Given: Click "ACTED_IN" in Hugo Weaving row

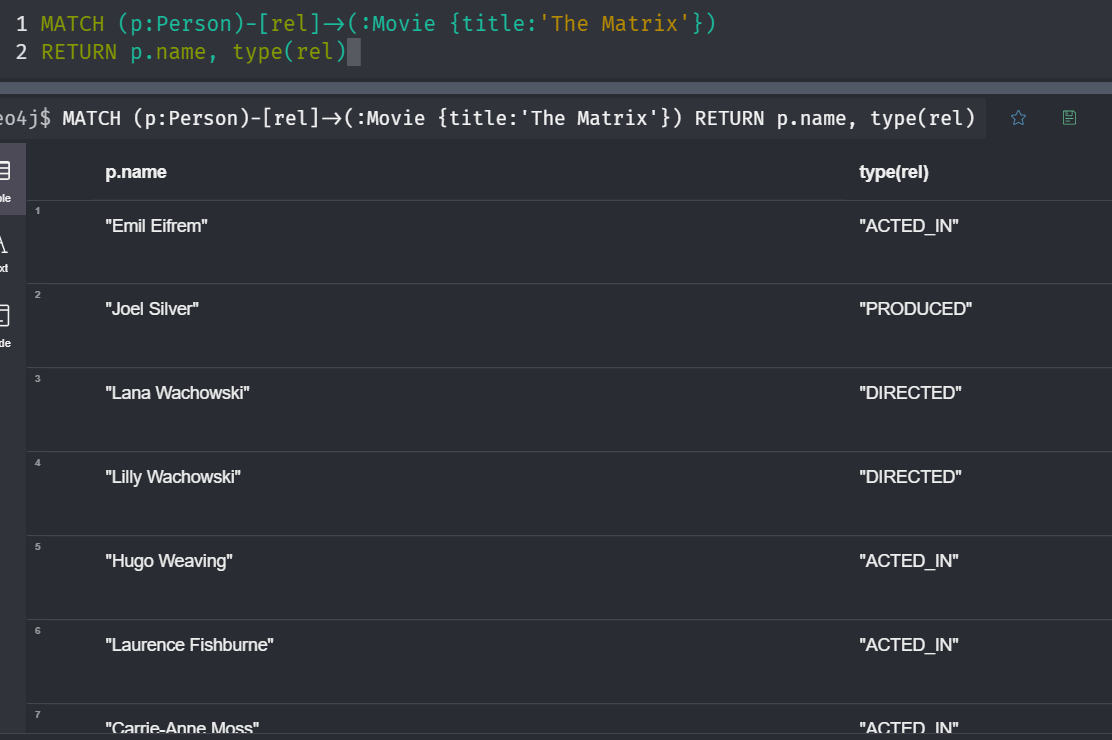Looking at the screenshot, I should click(908, 560).
